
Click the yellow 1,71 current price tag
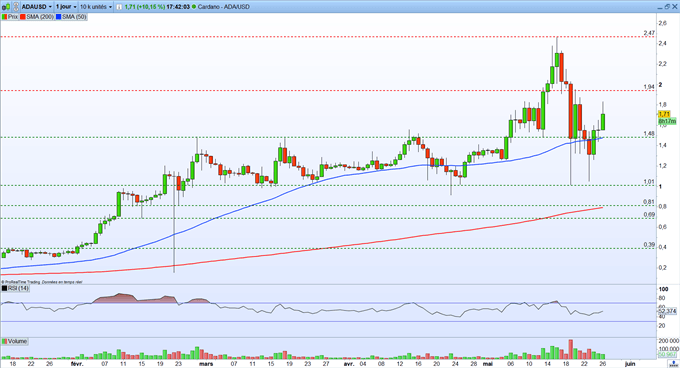click(664, 114)
